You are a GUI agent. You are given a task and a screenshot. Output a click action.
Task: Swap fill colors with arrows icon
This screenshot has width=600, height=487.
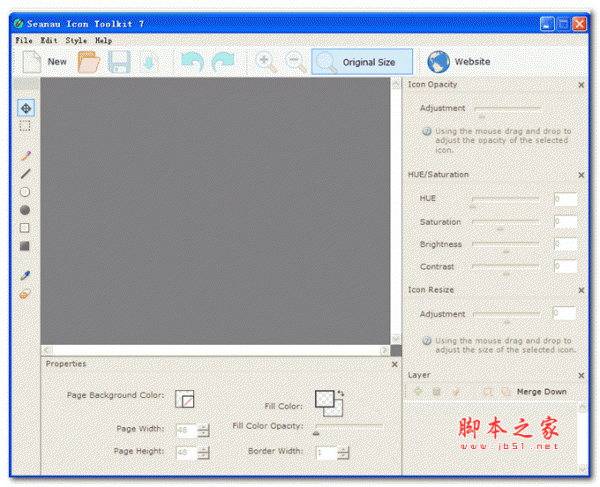click(x=341, y=393)
